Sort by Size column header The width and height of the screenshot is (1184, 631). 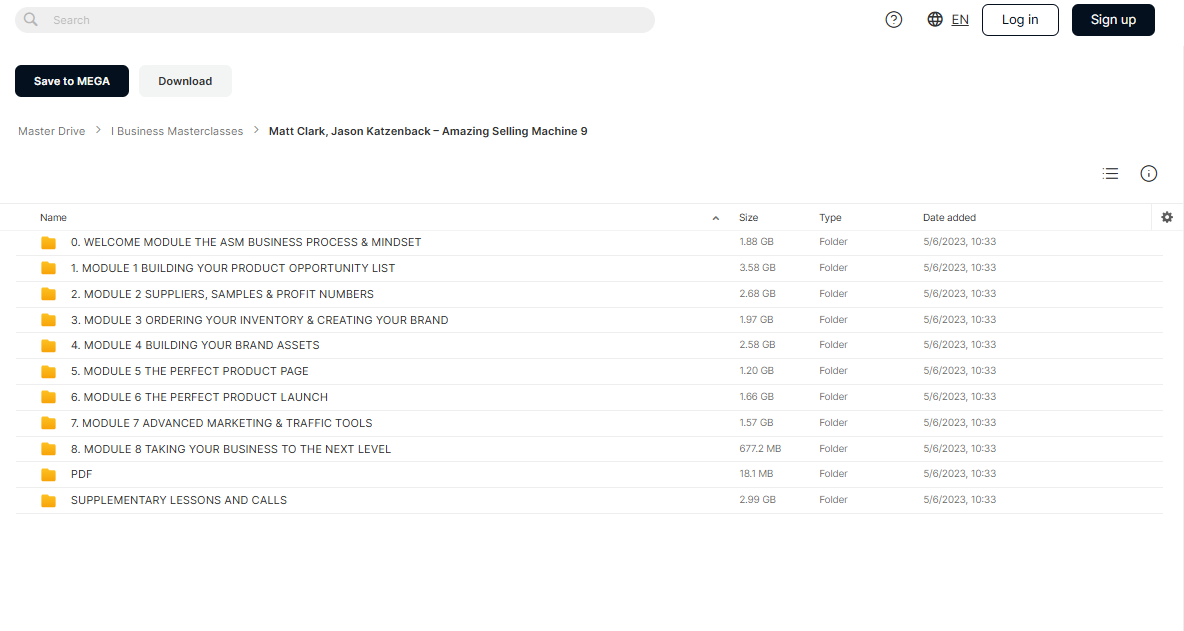click(x=748, y=217)
